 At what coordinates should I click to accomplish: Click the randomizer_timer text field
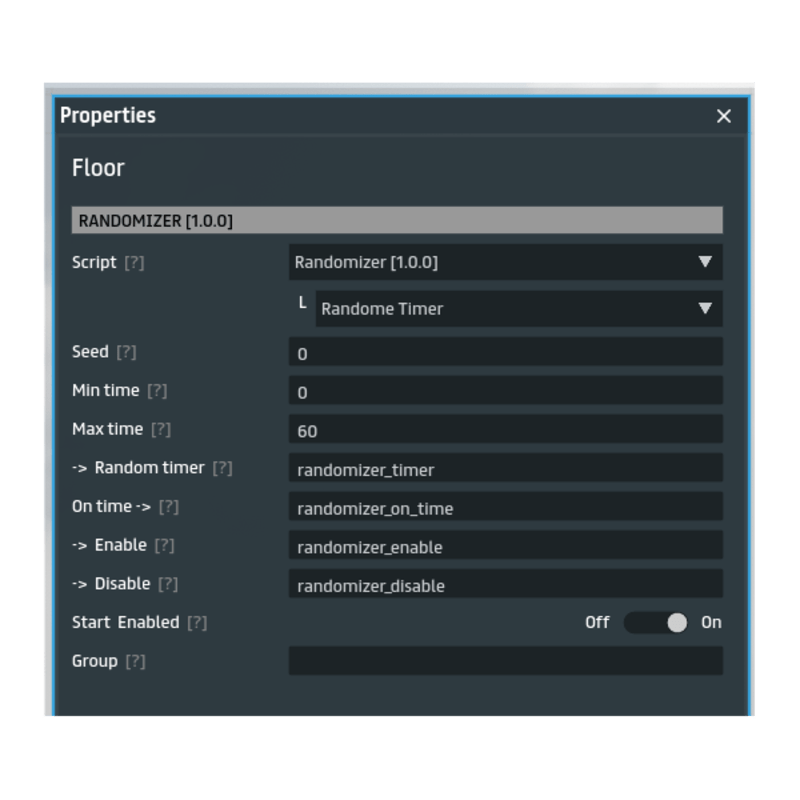[x=505, y=468]
